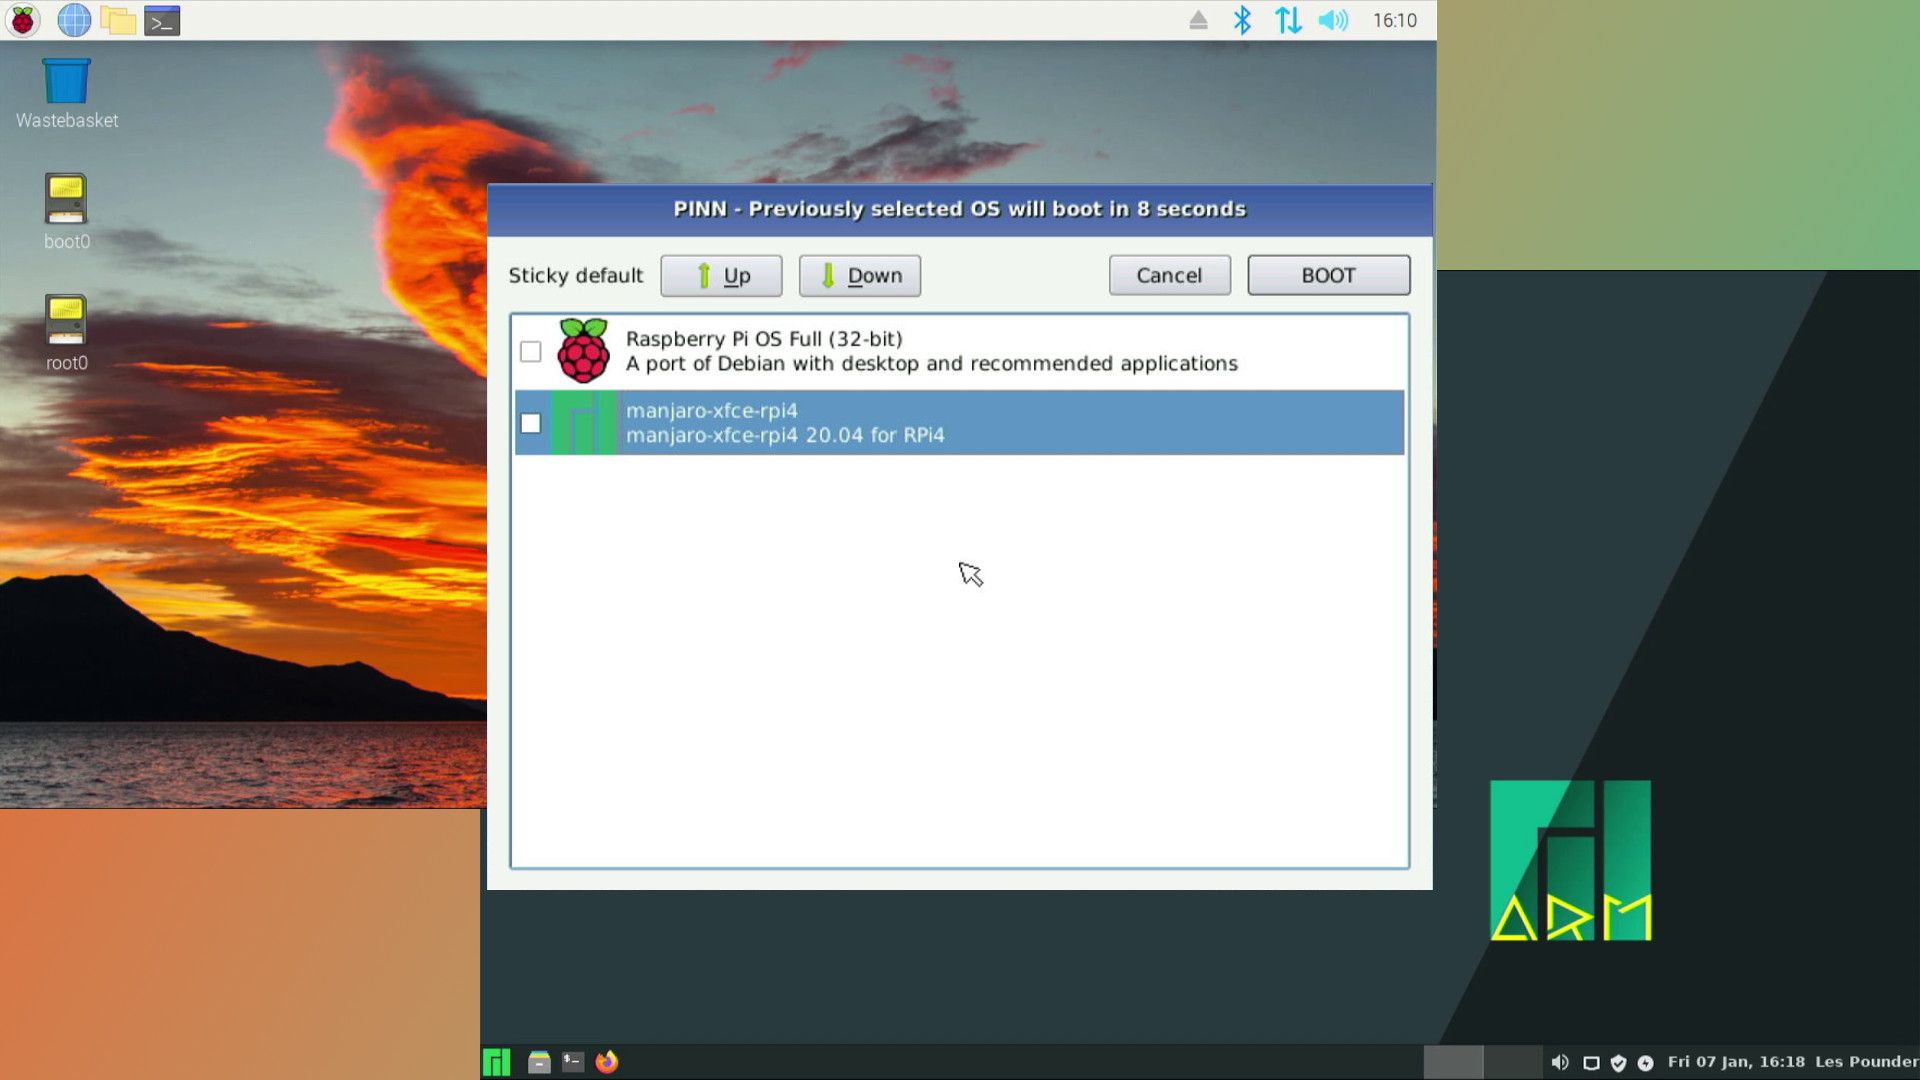Select the Raspberry Pi OS Full entry
The height and width of the screenshot is (1080, 1920).
pyautogui.click(x=900, y=351)
